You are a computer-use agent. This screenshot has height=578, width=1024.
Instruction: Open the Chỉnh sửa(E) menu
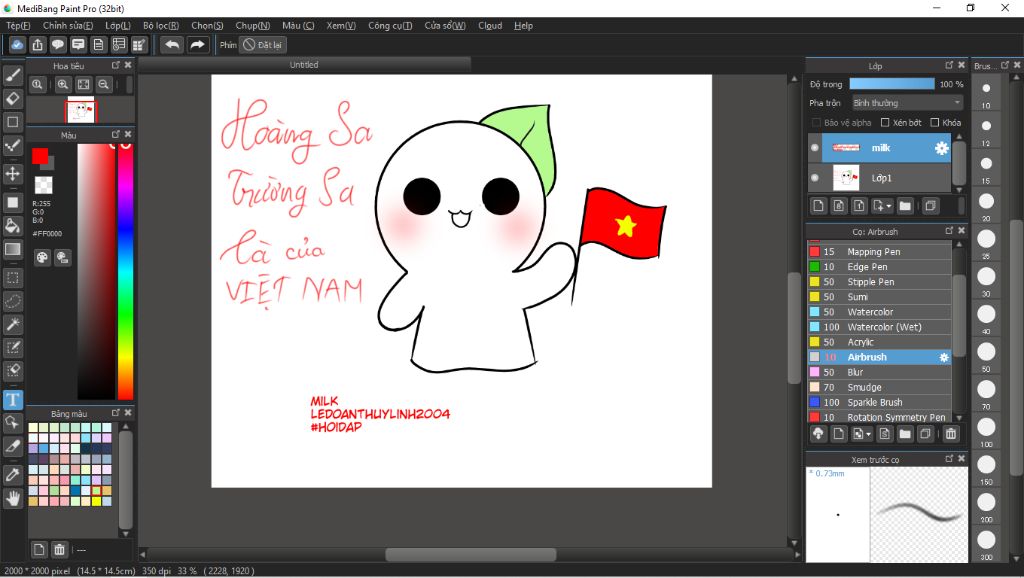coord(68,25)
